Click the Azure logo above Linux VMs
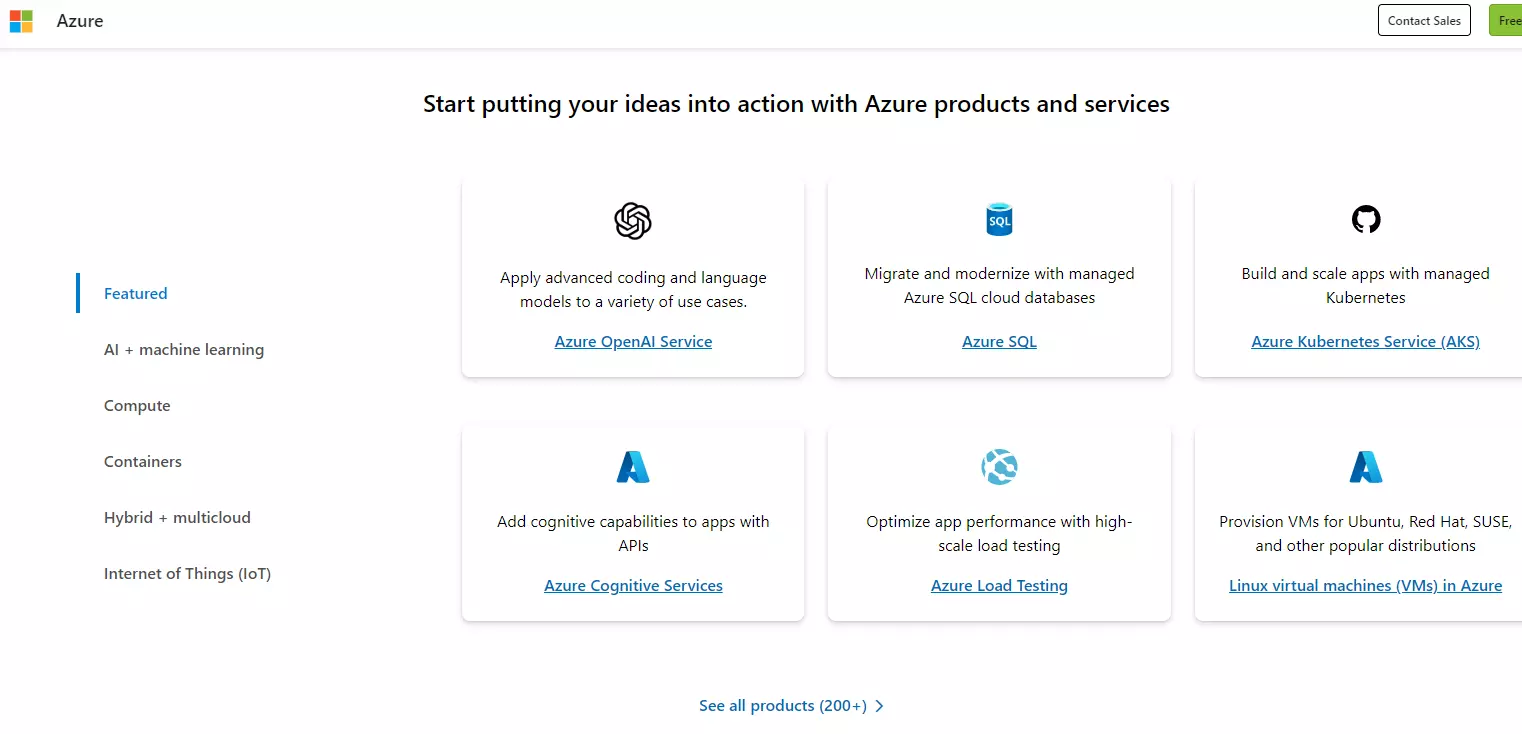The width and height of the screenshot is (1522, 734). click(1365, 467)
